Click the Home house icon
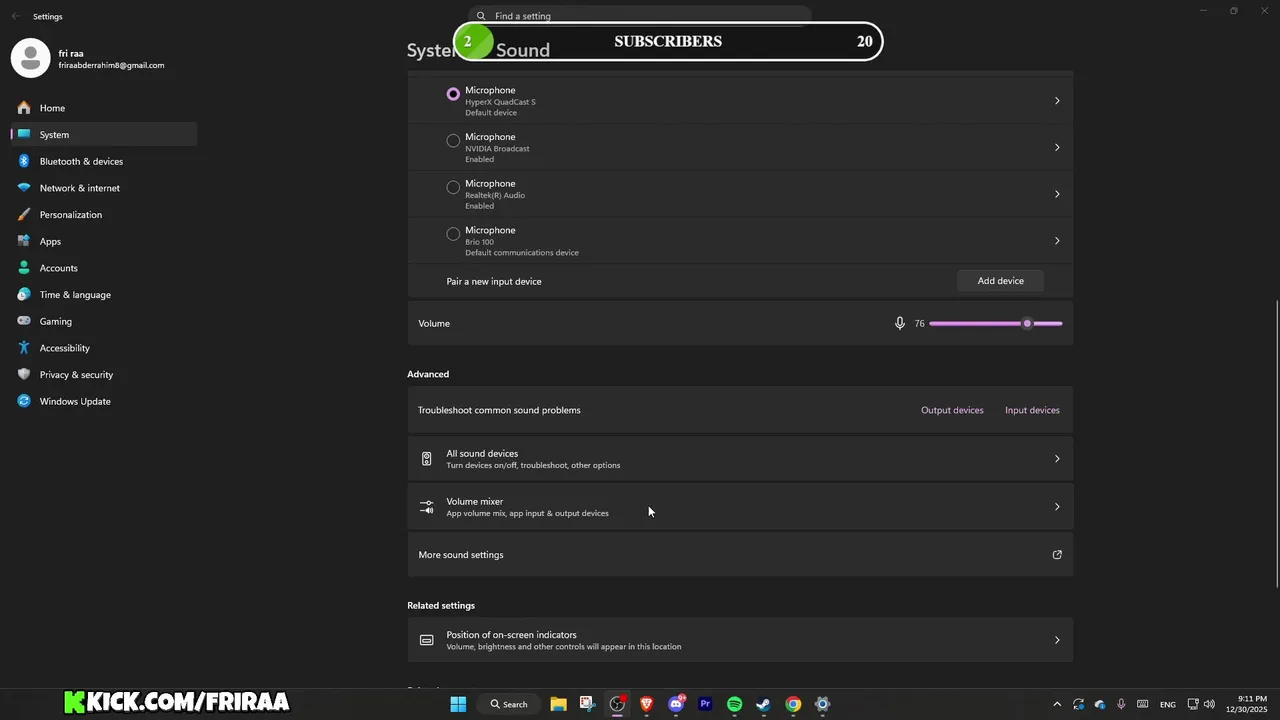This screenshot has width=1280, height=720. [24, 108]
